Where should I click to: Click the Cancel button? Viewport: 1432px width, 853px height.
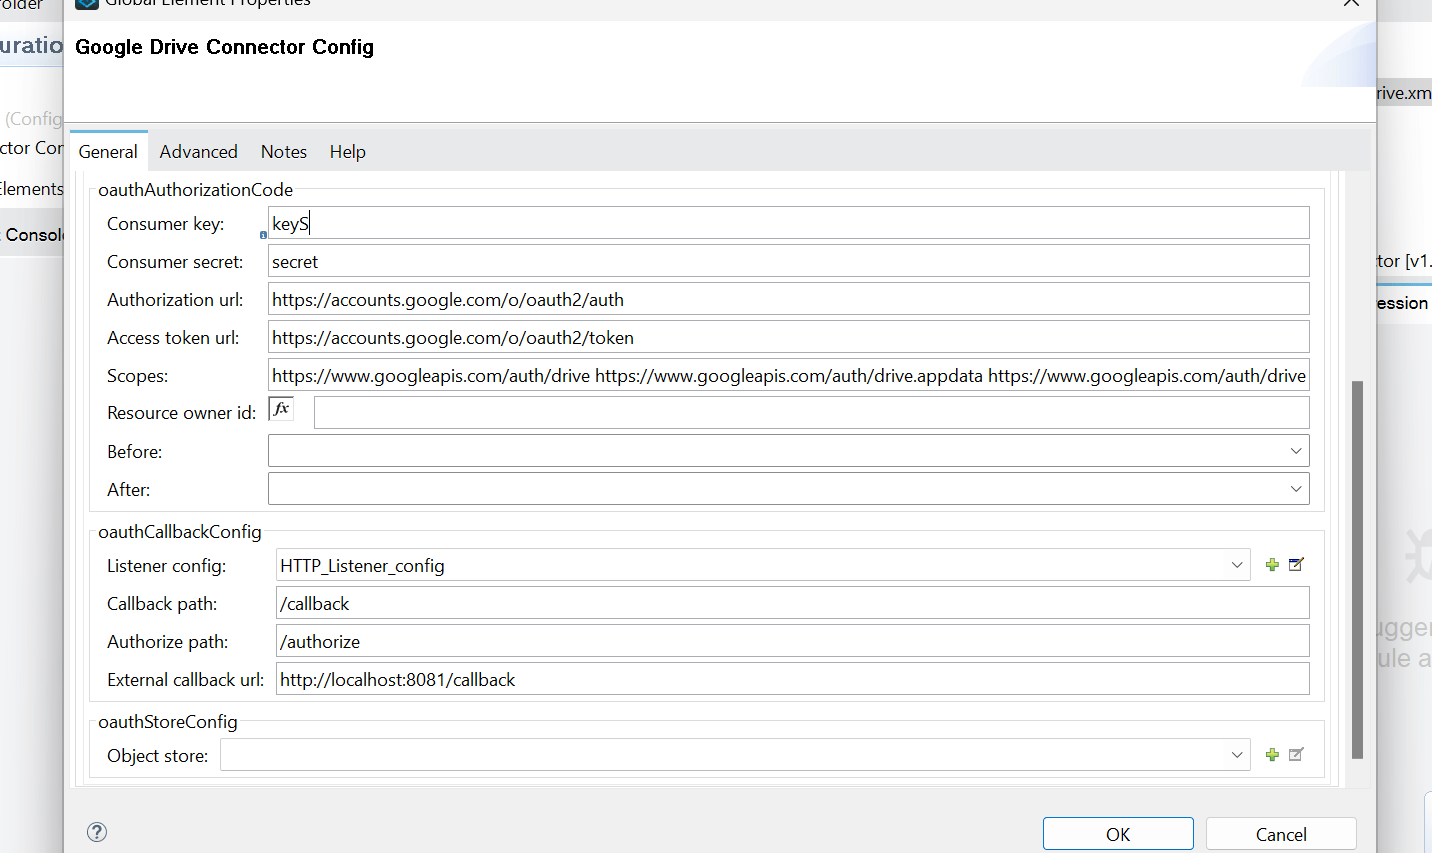tap(1280, 834)
